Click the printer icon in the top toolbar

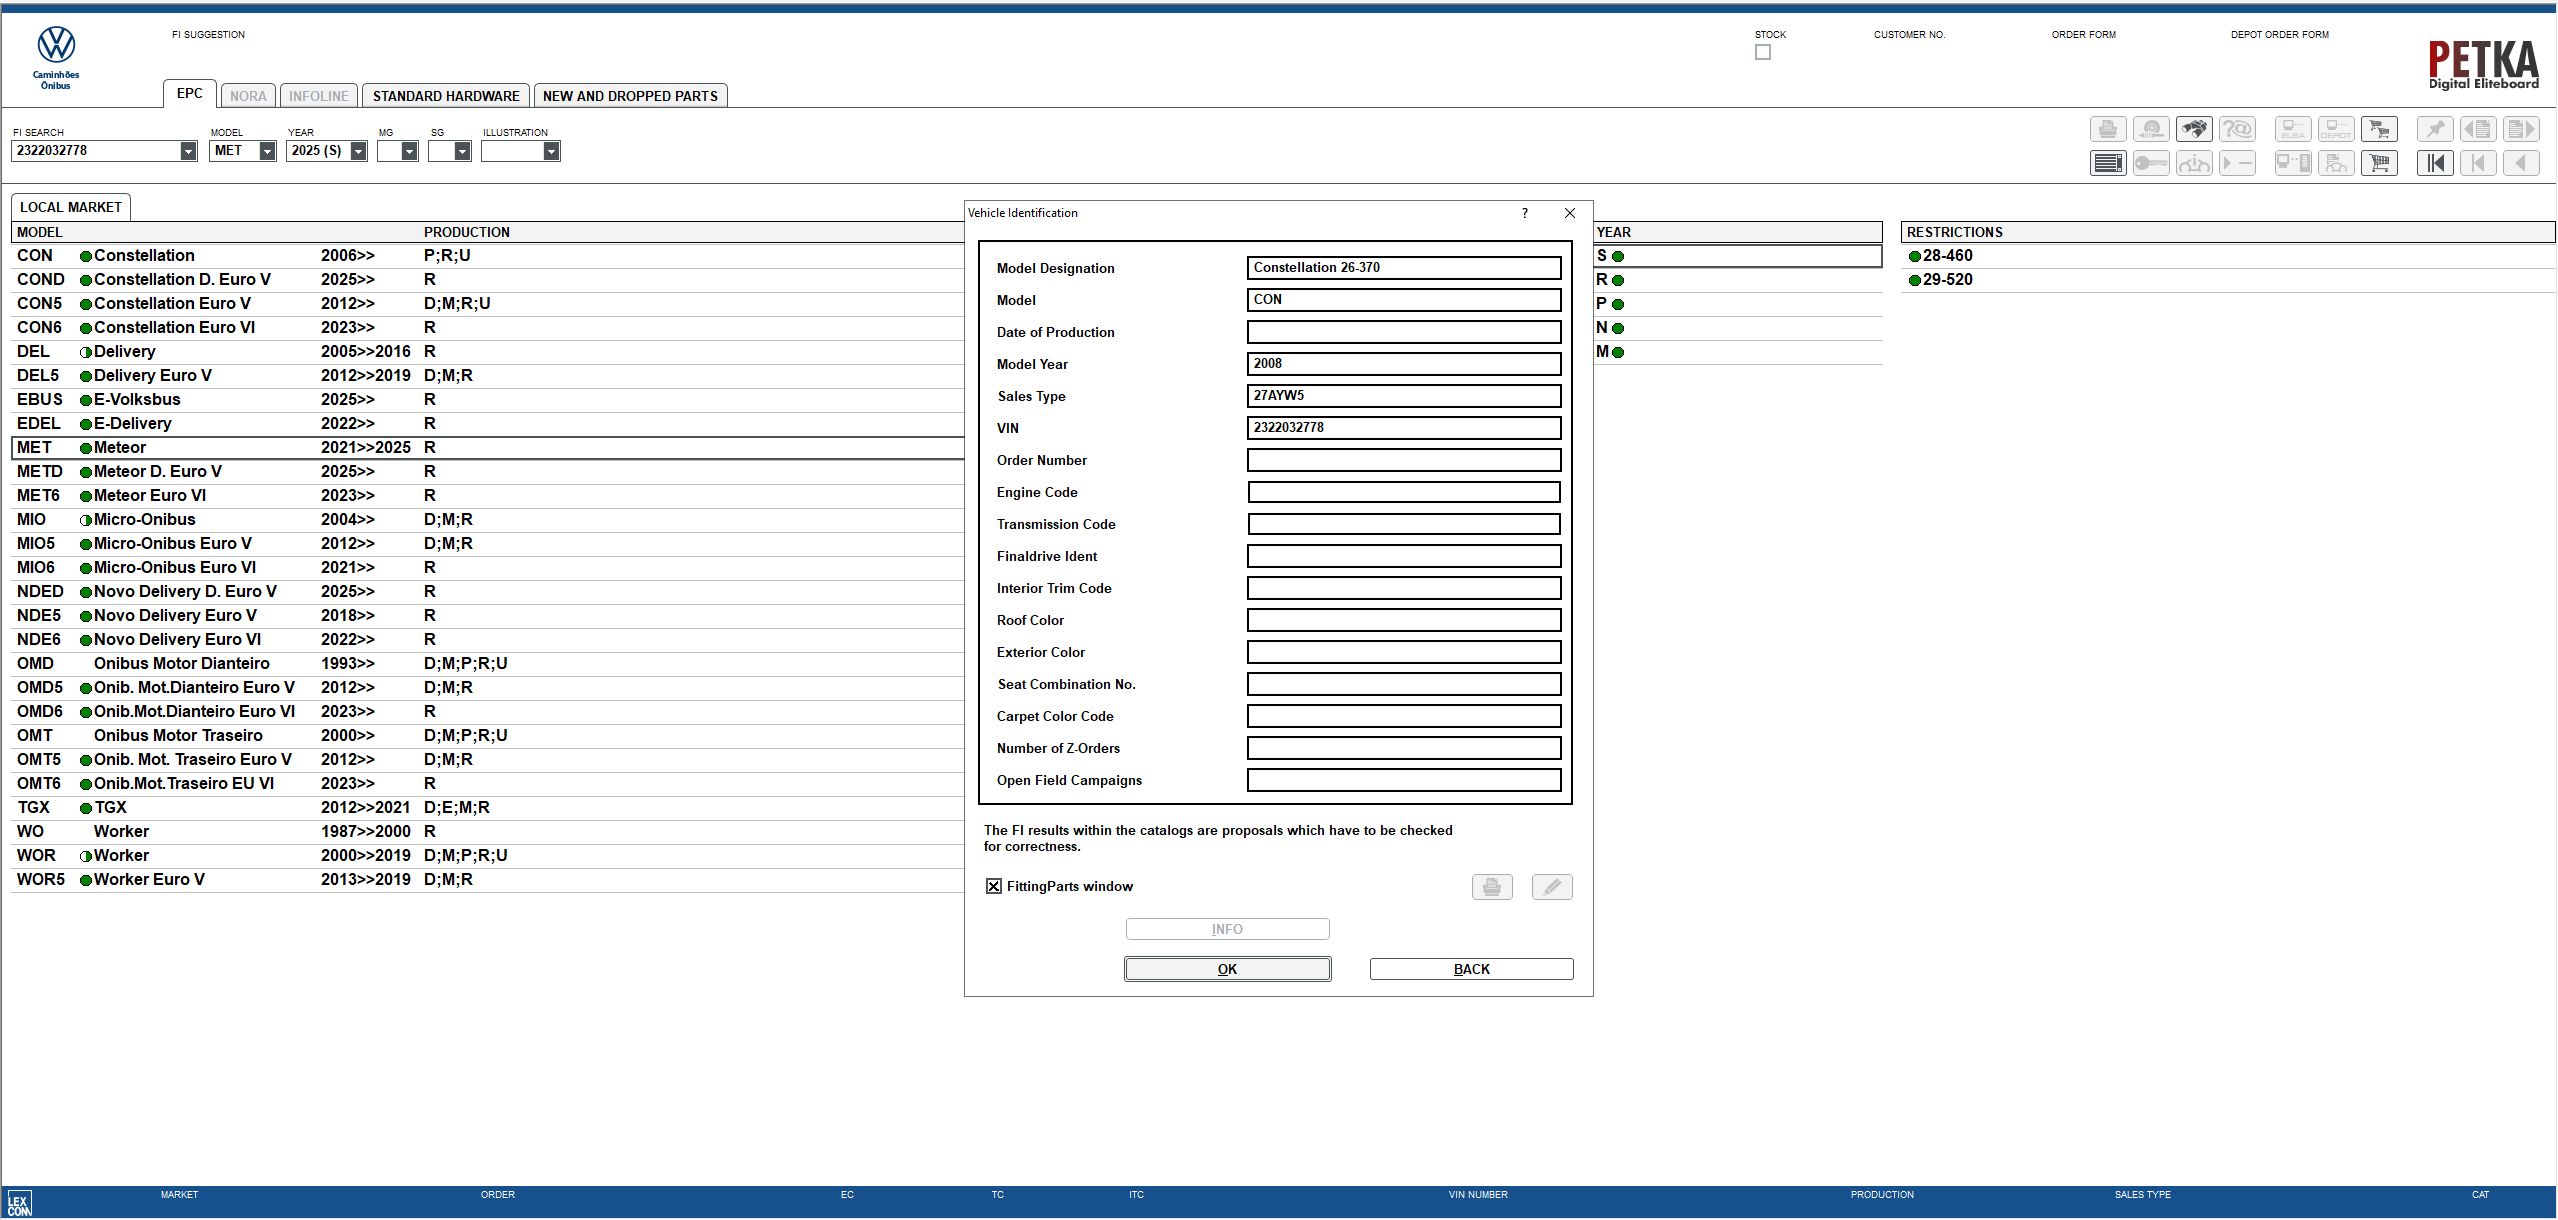(2108, 129)
